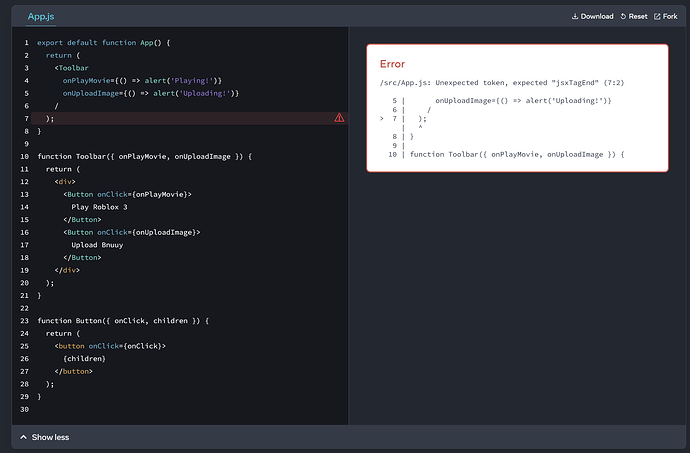Screen dimensions: 690x453
Task: Click the text Upload Bnuuy
Action: [x=97, y=245]
